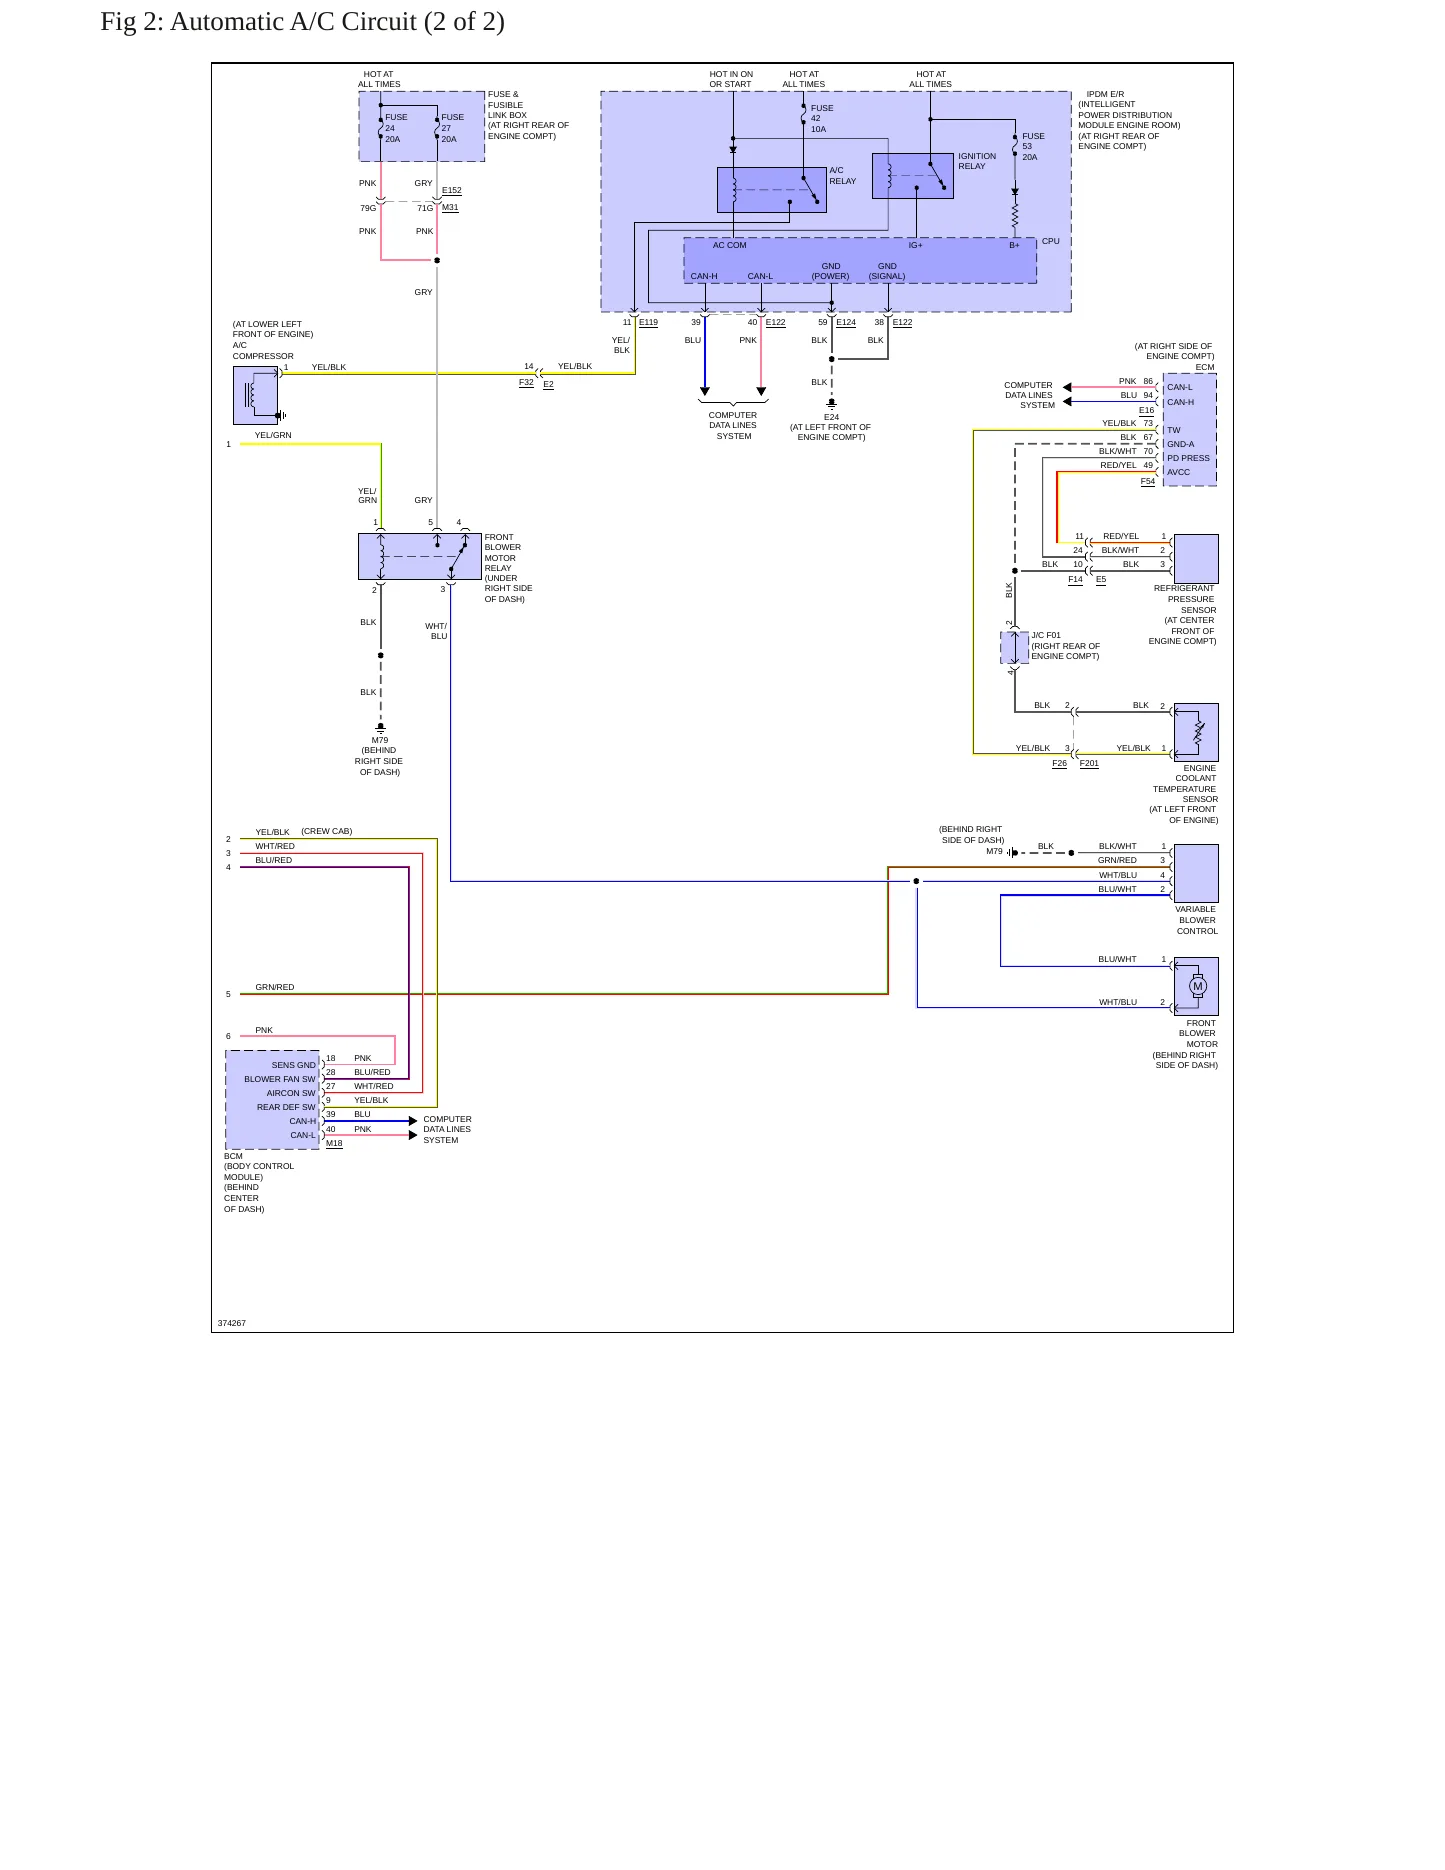
Task: Click the A/C relay box inside IPDM
Action: pos(772,190)
